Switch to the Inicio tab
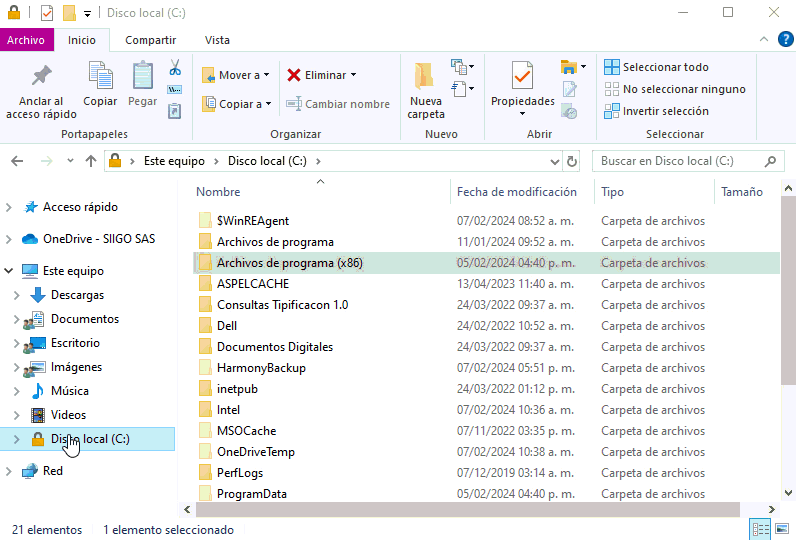Screen dimensions: 796x540 [82, 40]
